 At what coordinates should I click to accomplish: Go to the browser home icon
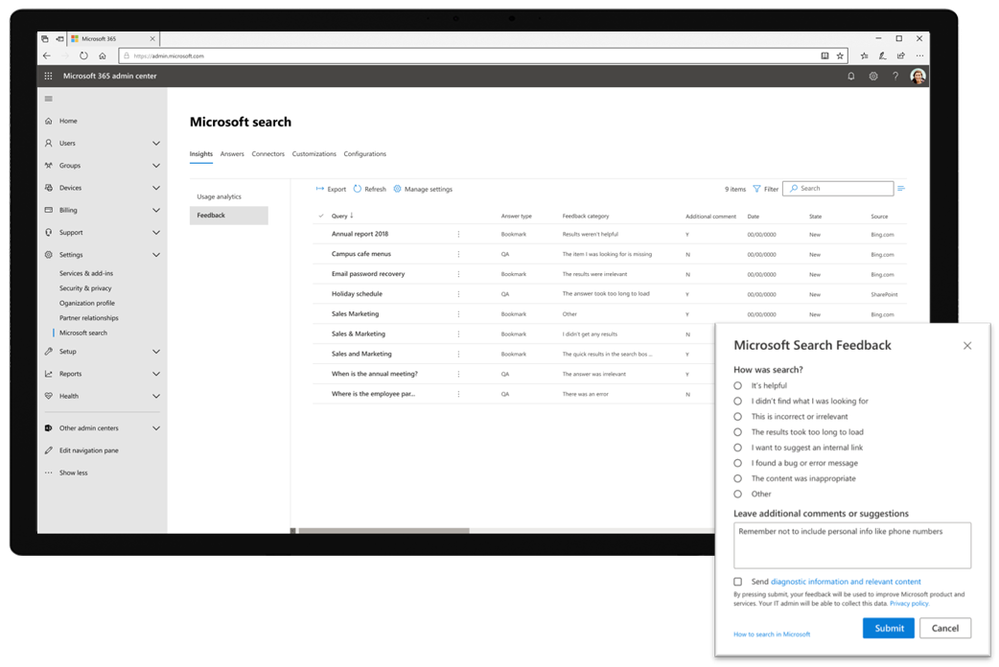102,56
